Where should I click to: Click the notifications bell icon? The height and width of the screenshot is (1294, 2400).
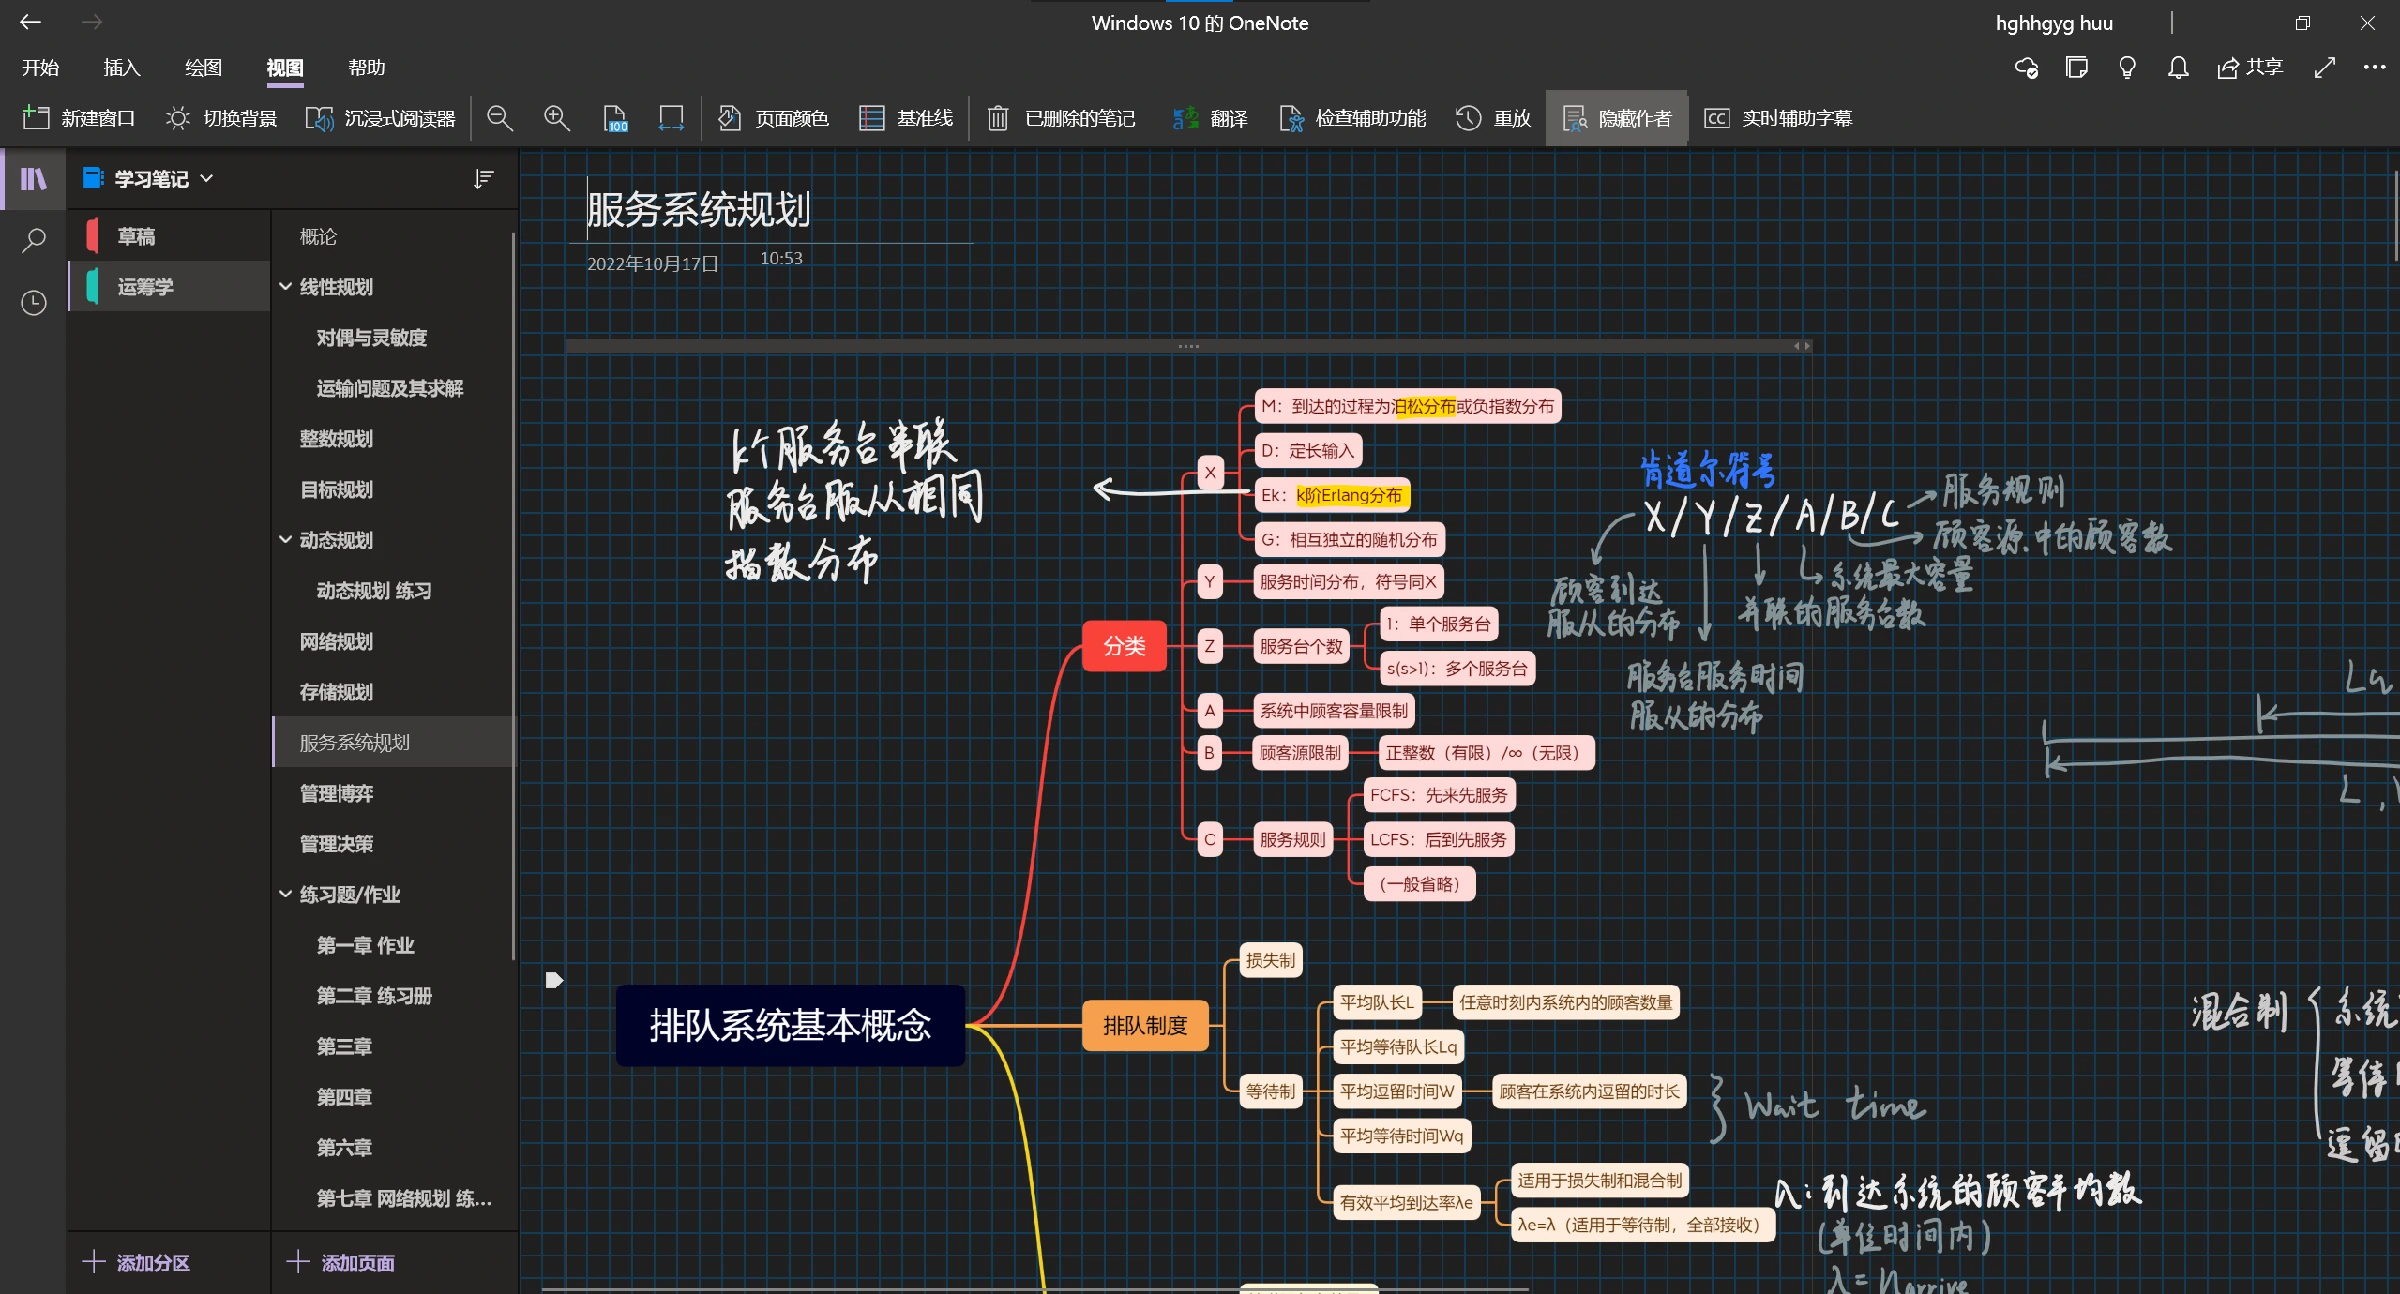coord(2178,68)
